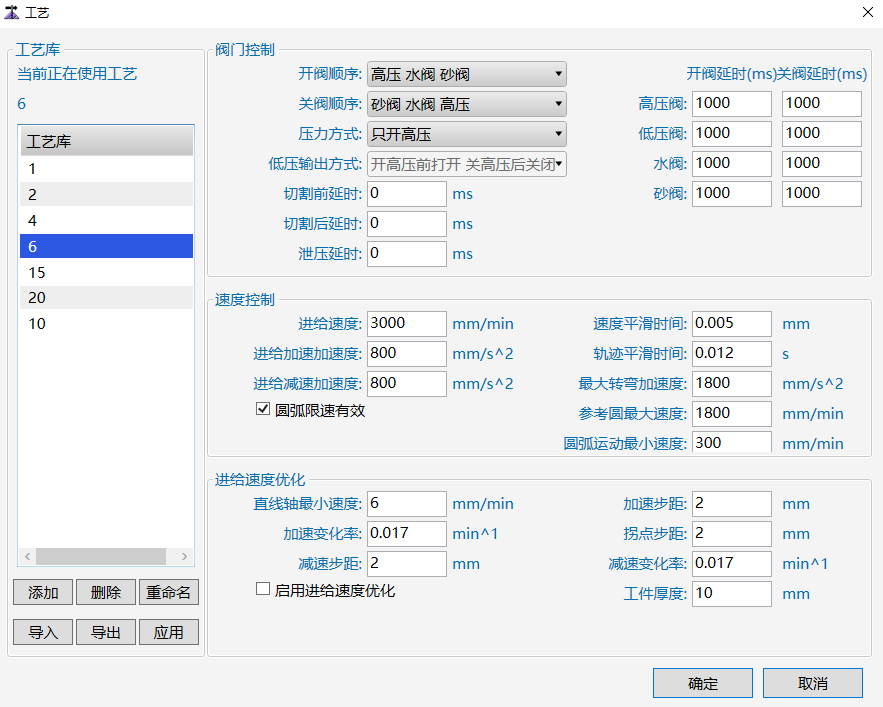This screenshot has height=707, width=883.
Task: Expand the 关阀顺序 dropdown
Action: (466, 104)
